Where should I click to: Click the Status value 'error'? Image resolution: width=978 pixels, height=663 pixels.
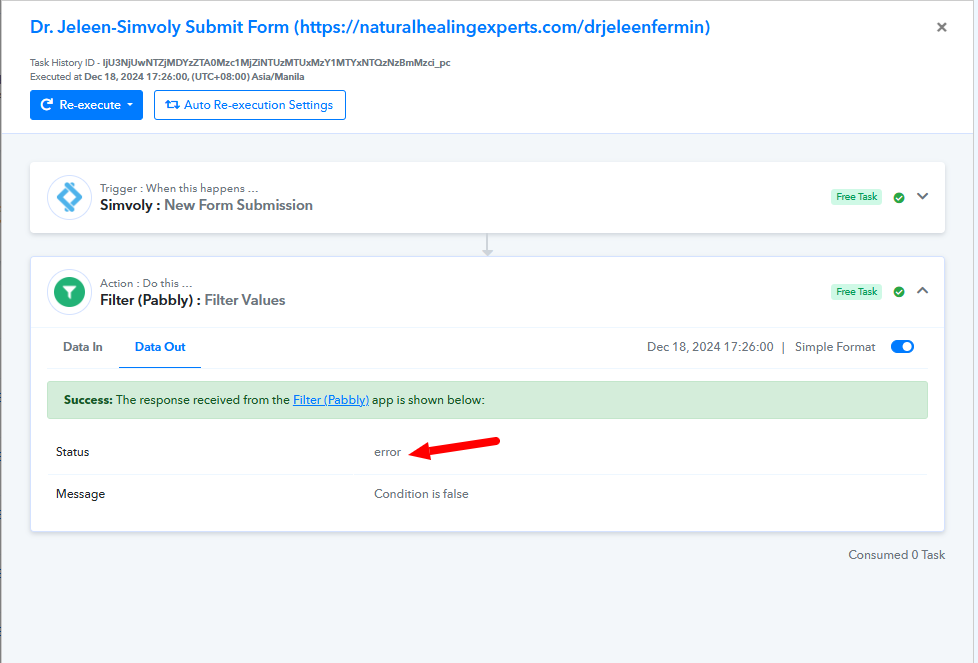[387, 452]
